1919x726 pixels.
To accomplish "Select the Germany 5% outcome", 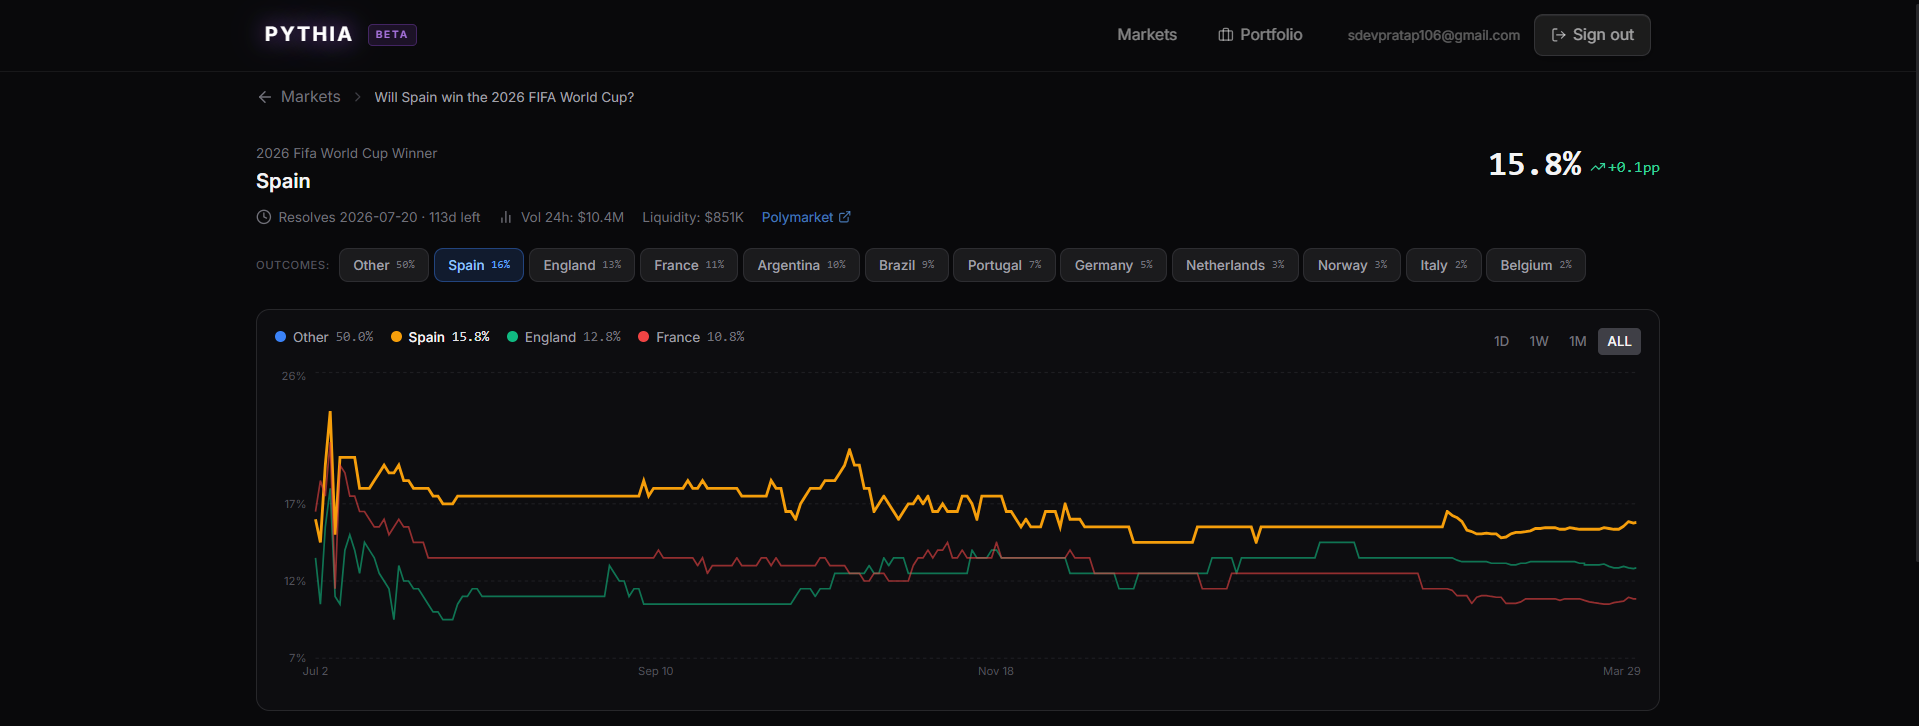I will click(1113, 265).
